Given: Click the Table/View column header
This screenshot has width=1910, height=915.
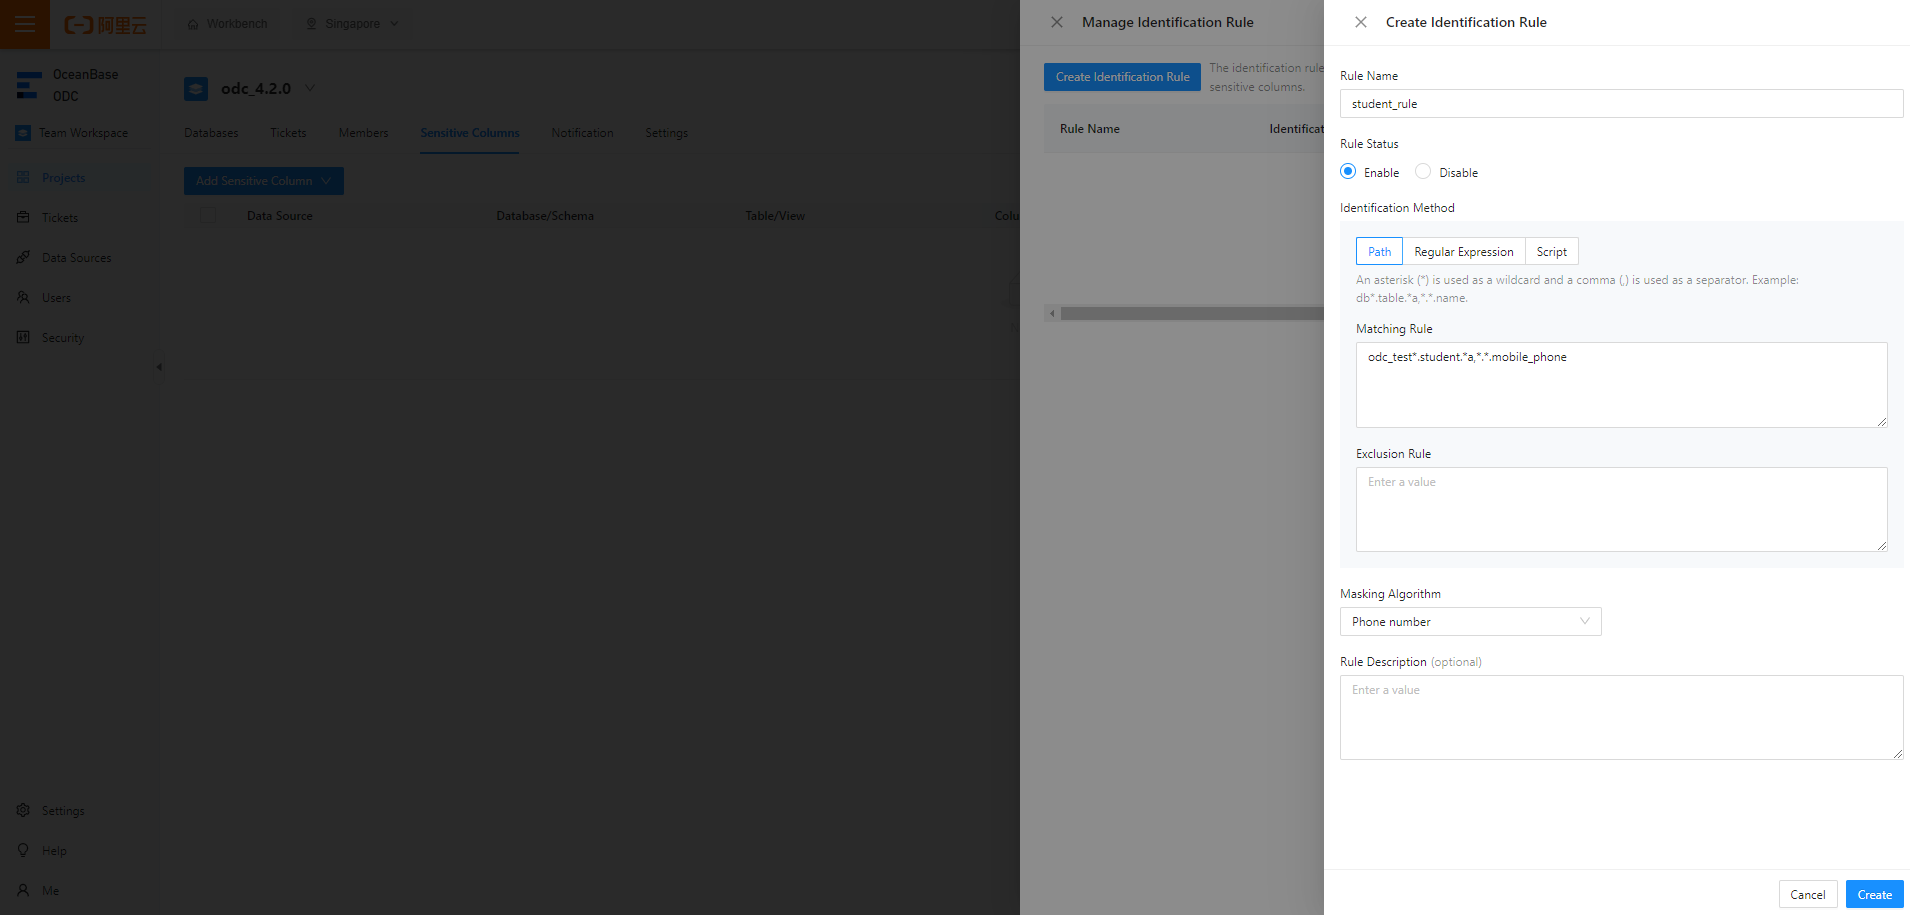Looking at the screenshot, I should click(x=775, y=216).
